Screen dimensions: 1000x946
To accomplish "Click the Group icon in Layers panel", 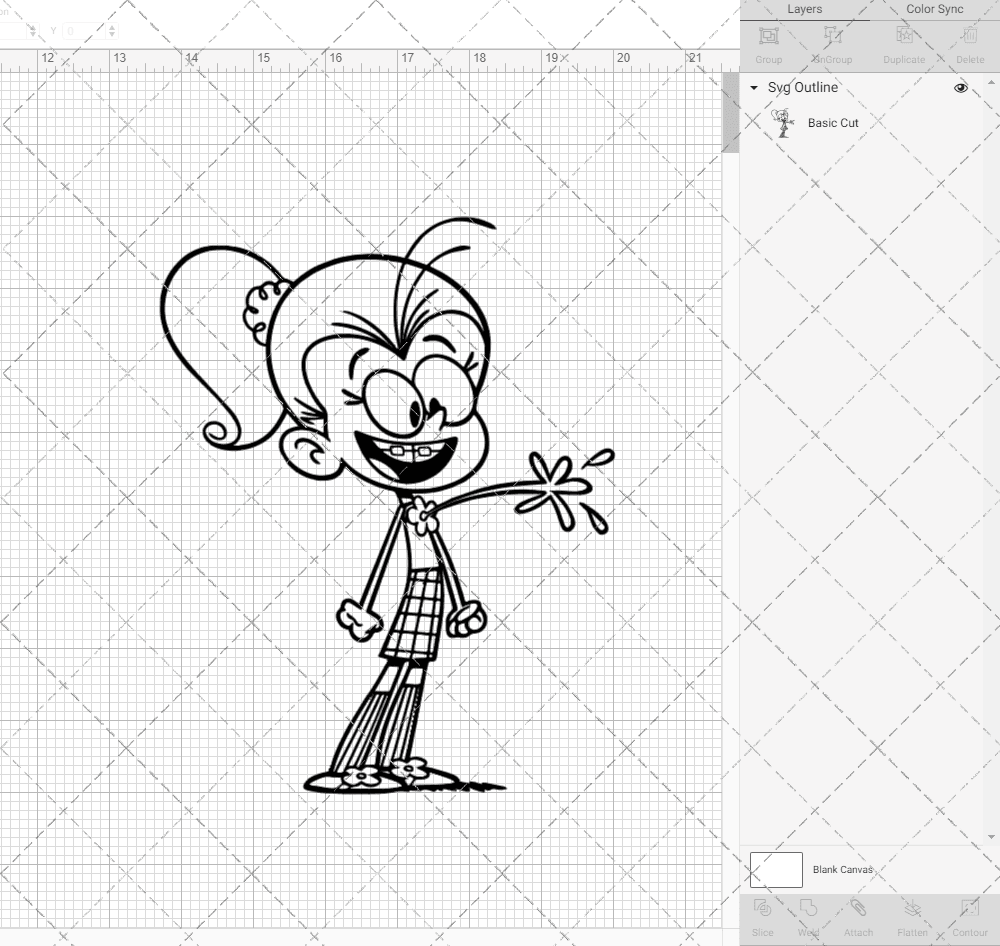I will coord(768,36).
